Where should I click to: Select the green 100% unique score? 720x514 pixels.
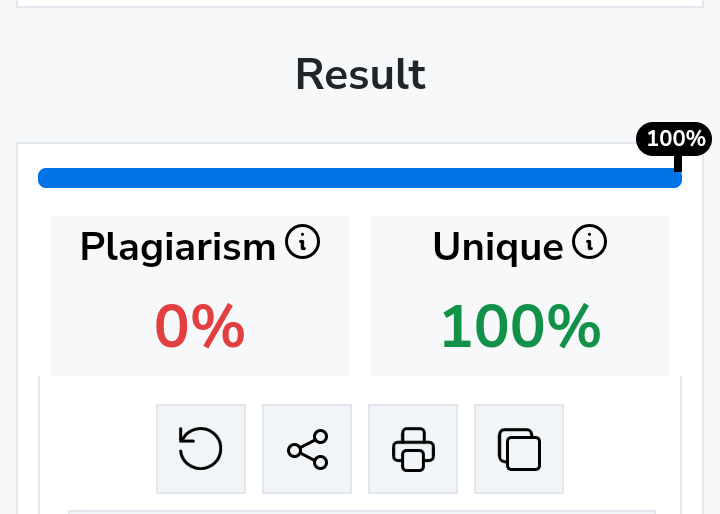click(x=520, y=326)
